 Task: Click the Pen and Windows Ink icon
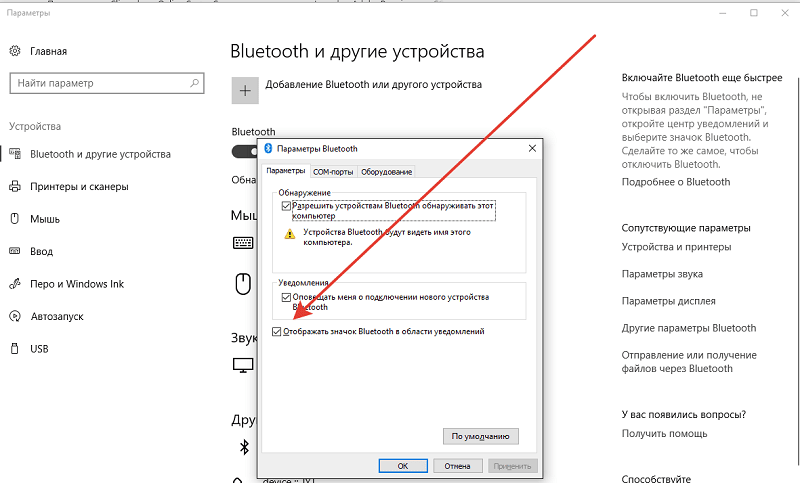(x=15, y=284)
